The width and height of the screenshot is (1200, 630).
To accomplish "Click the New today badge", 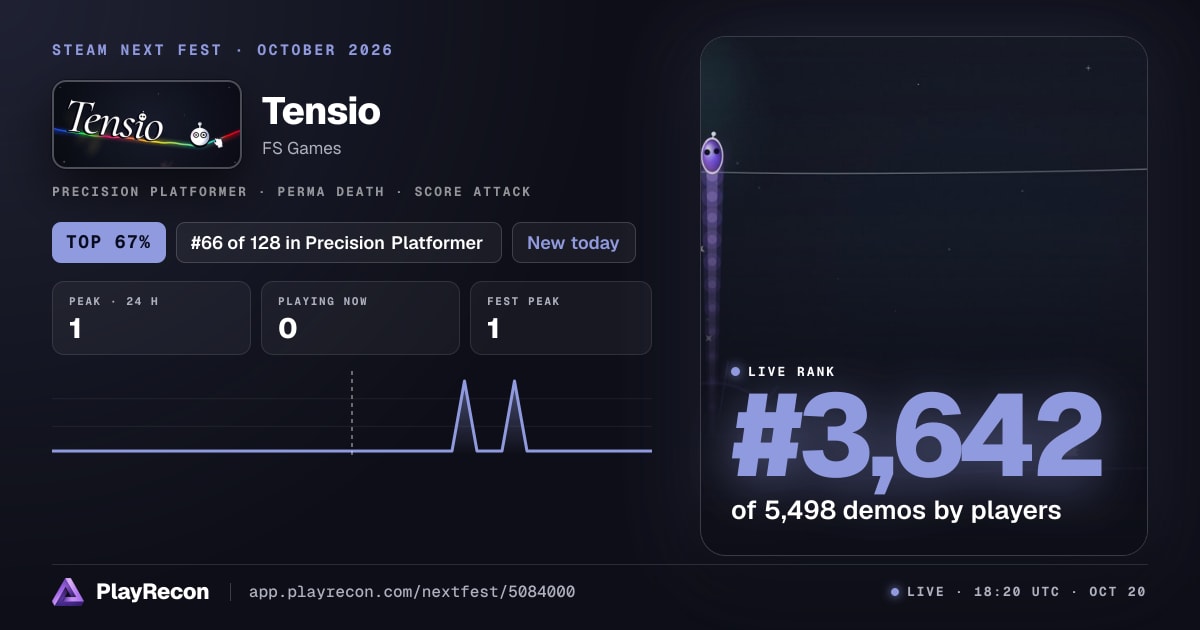I will 573,242.
